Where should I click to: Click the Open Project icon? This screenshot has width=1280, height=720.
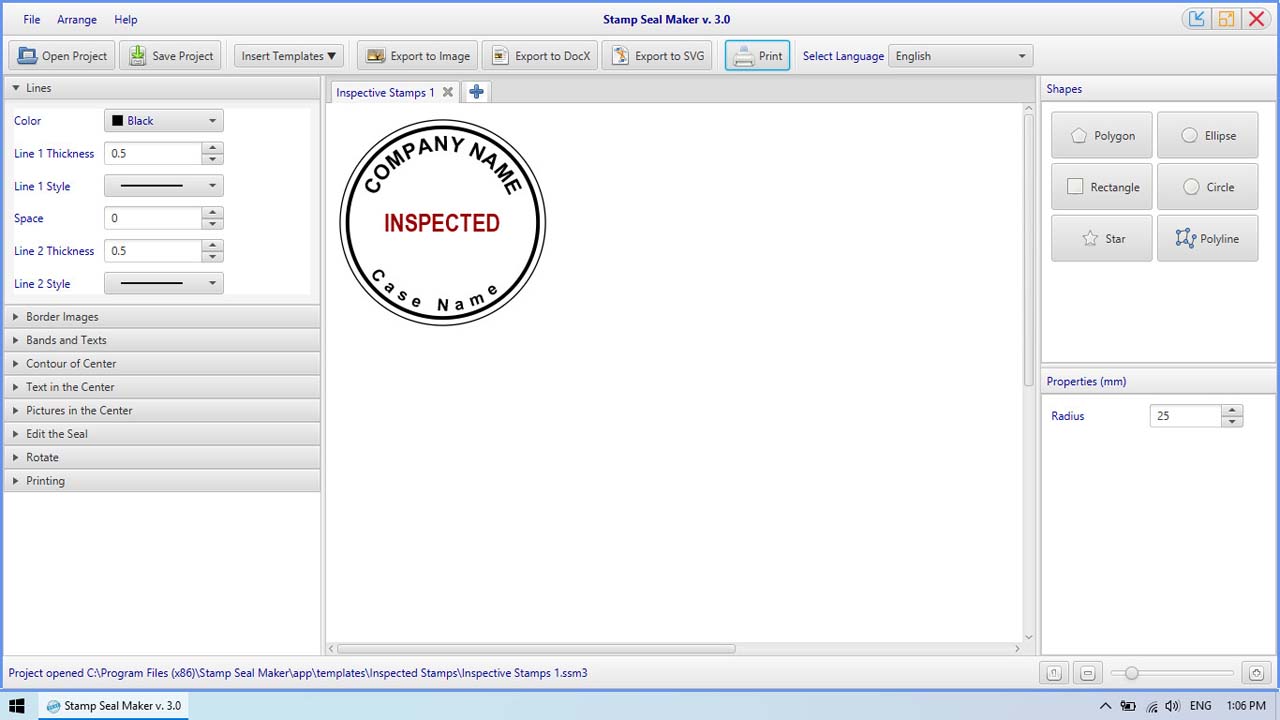pyautogui.click(x=26, y=55)
